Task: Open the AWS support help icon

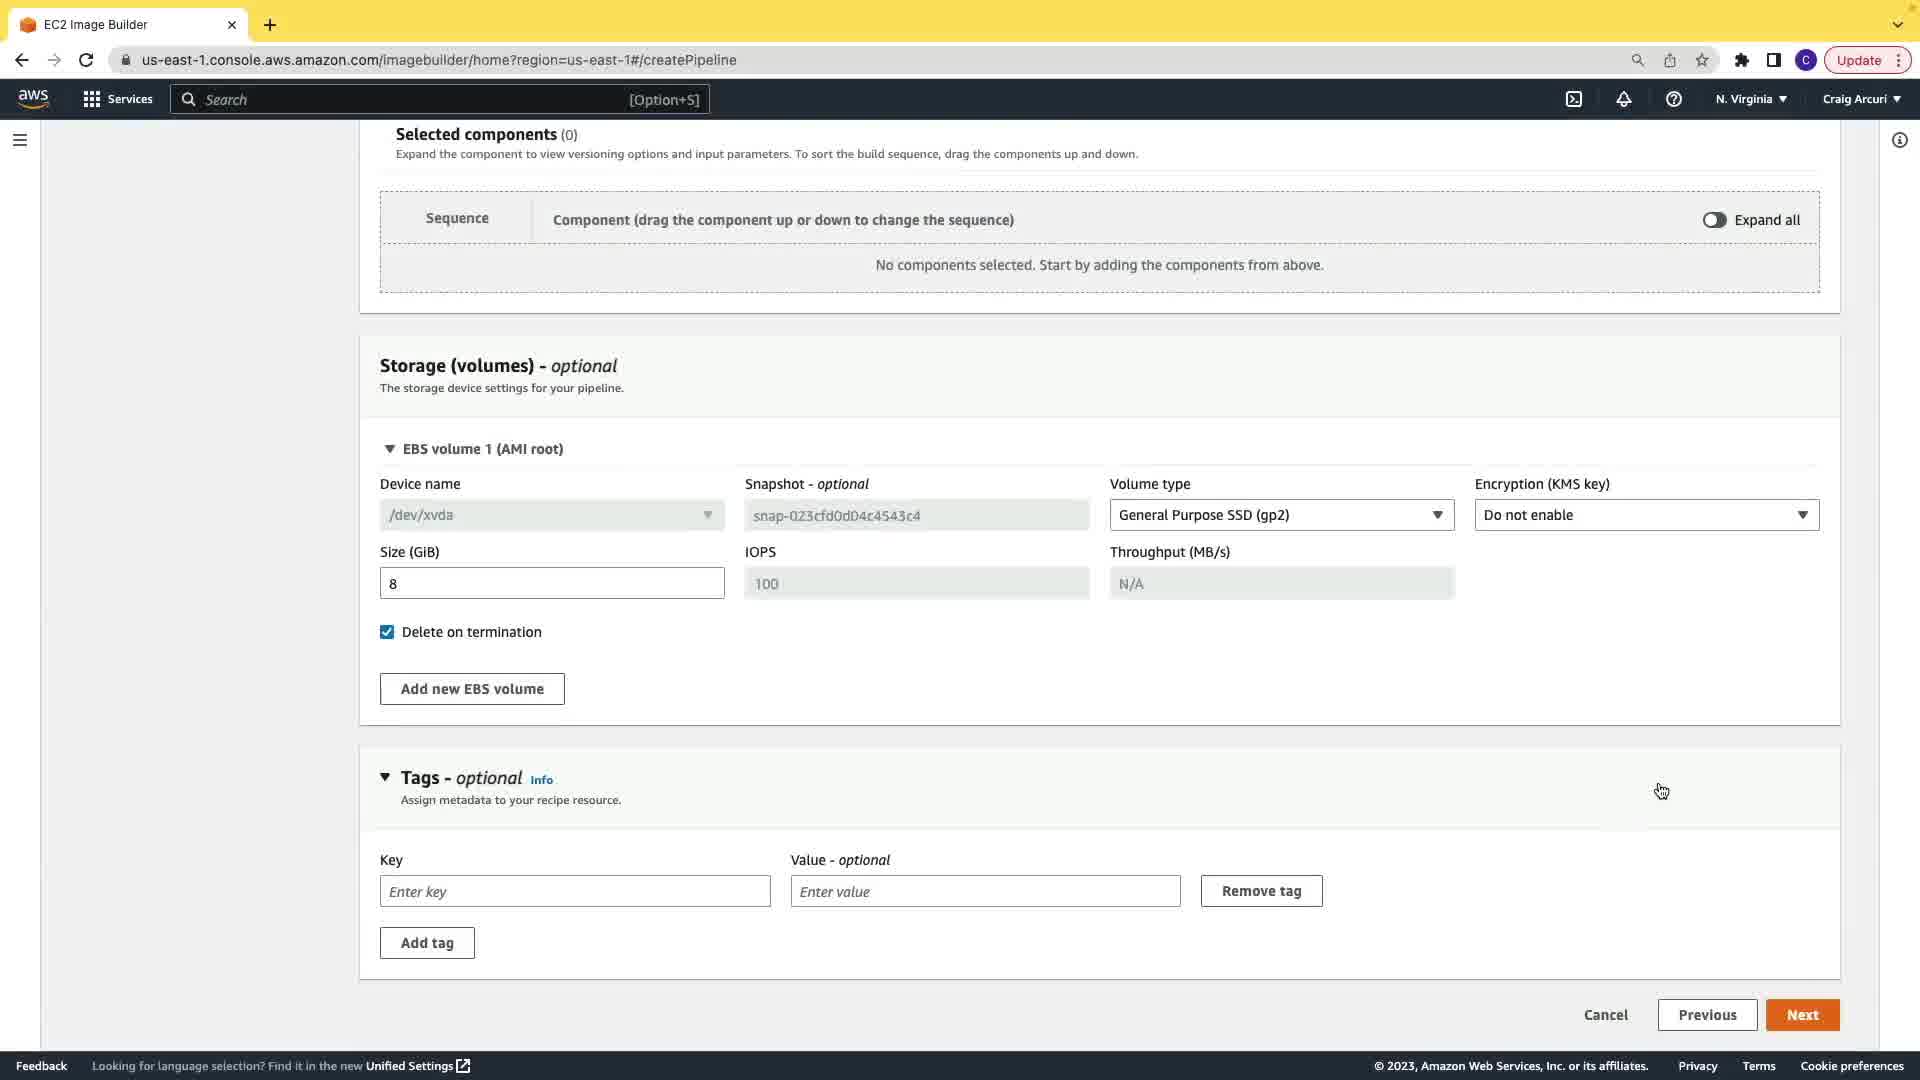Action: point(1673,99)
